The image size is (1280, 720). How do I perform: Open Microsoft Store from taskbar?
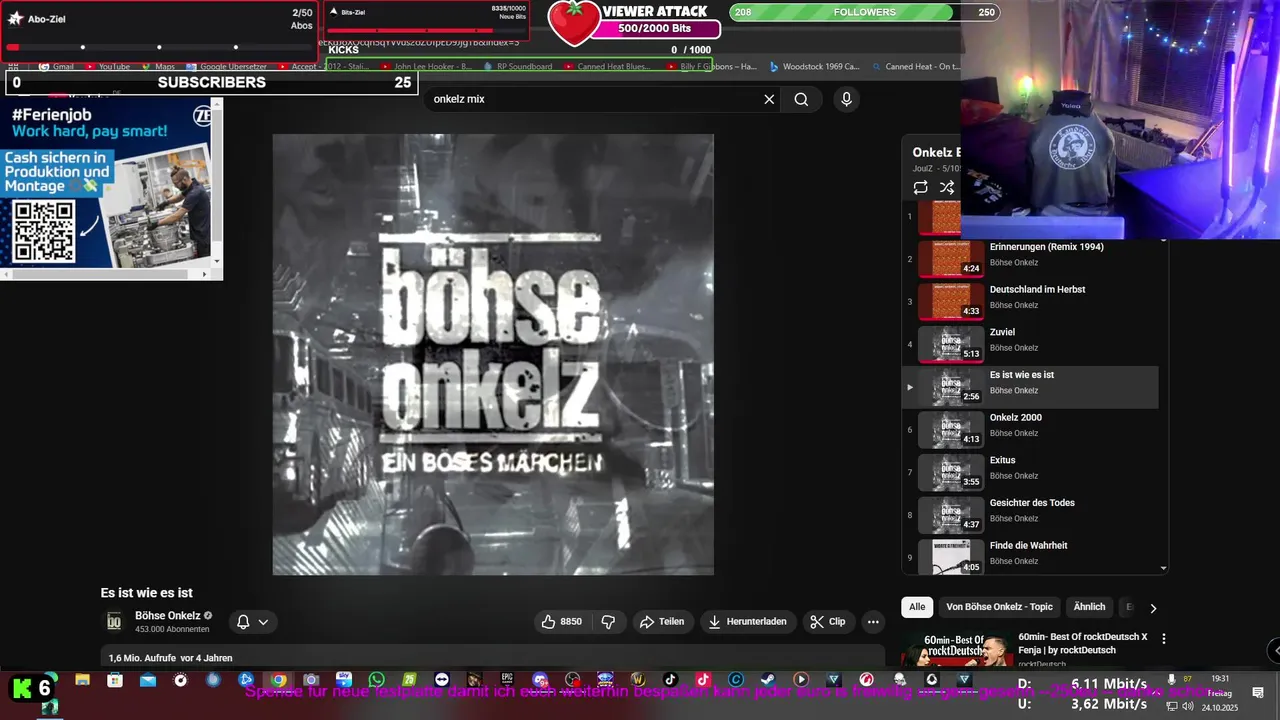point(115,680)
